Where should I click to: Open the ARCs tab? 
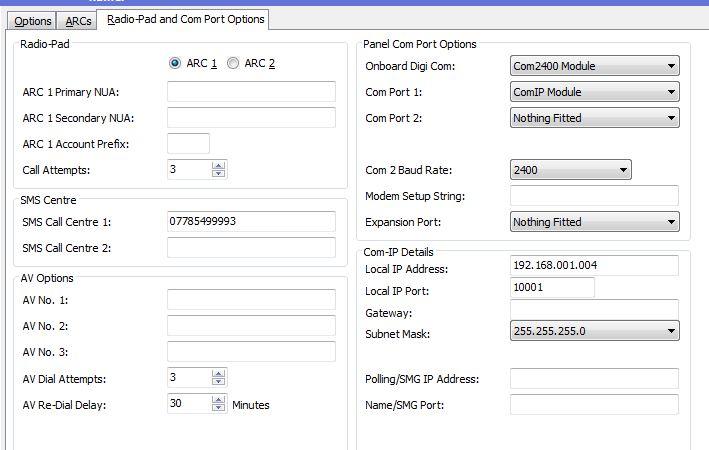click(77, 21)
